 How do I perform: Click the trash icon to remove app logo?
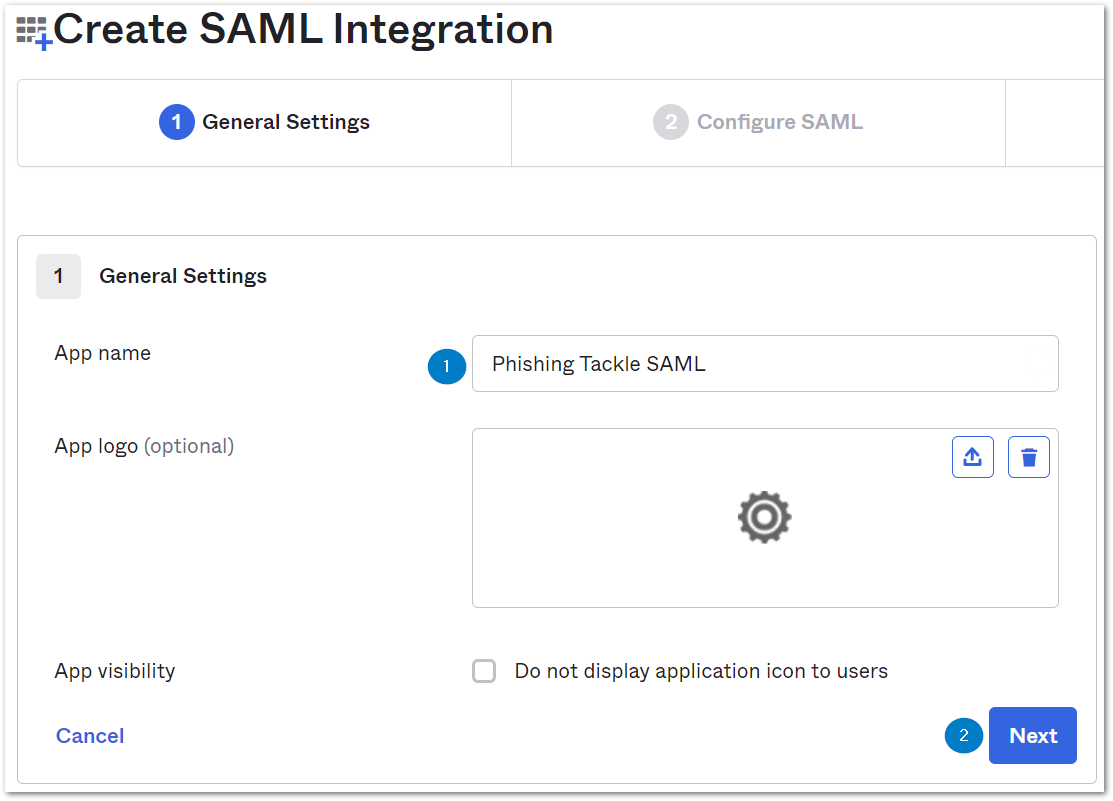[x=1028, y=456]
